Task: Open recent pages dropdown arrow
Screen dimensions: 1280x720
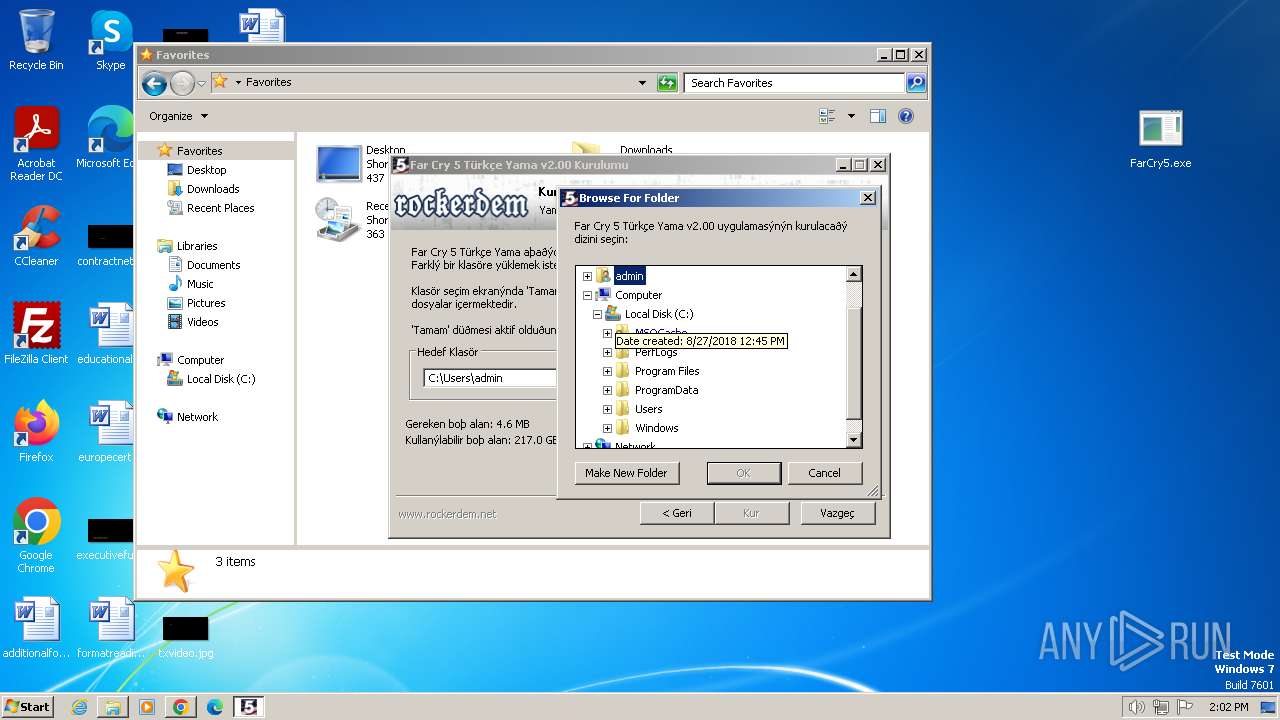Action: tap(201, 83)
